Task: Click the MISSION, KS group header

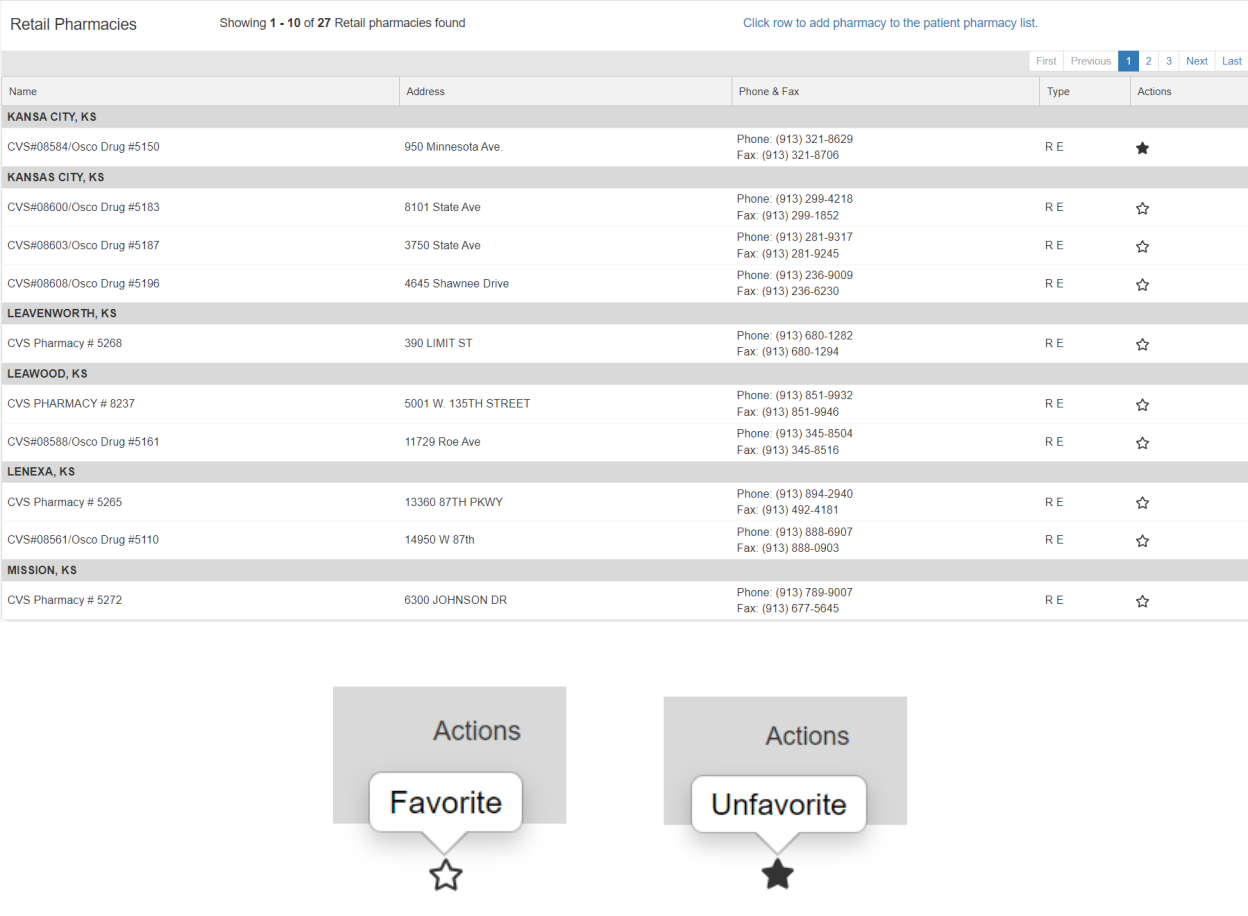Action: tap(624, 570)
